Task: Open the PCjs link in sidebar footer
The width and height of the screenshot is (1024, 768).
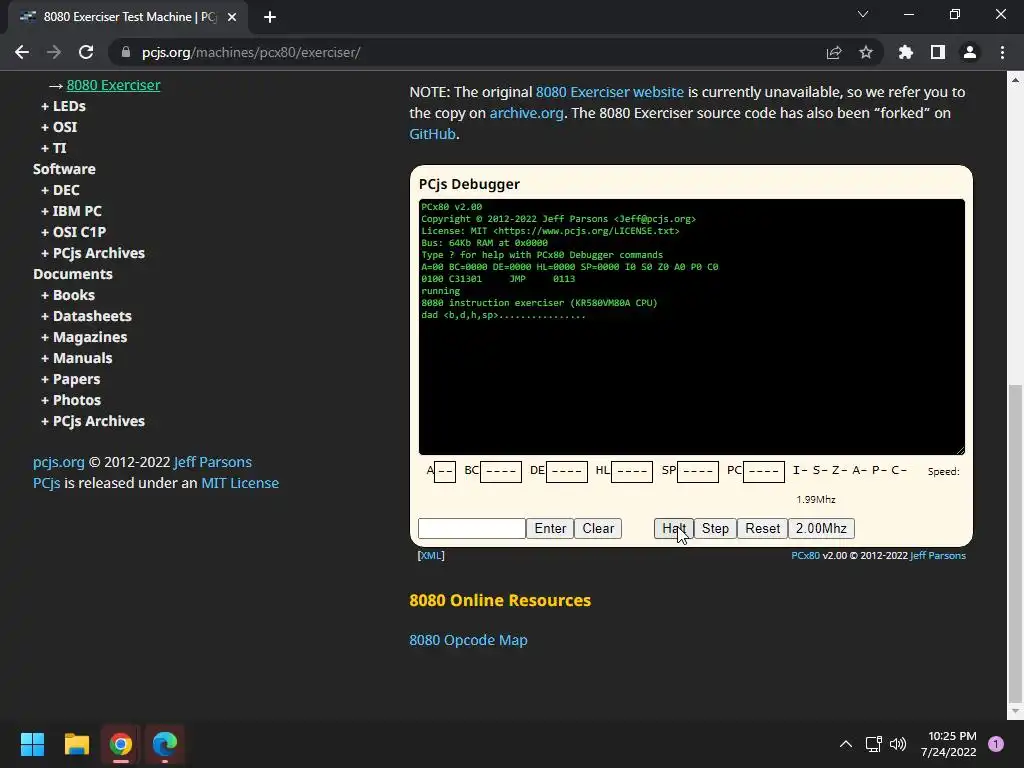Action: click(46, 483)
